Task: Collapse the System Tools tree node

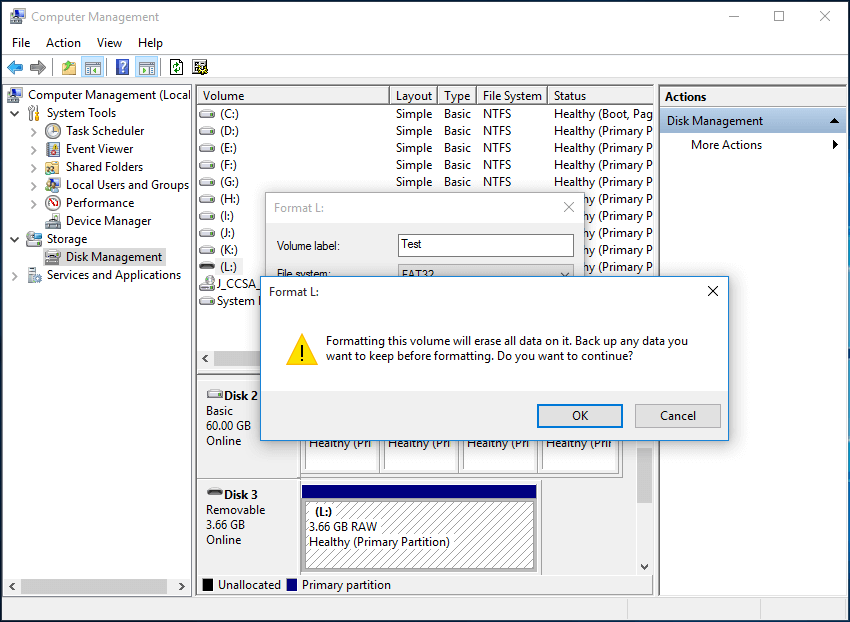Action: point(13,112)
